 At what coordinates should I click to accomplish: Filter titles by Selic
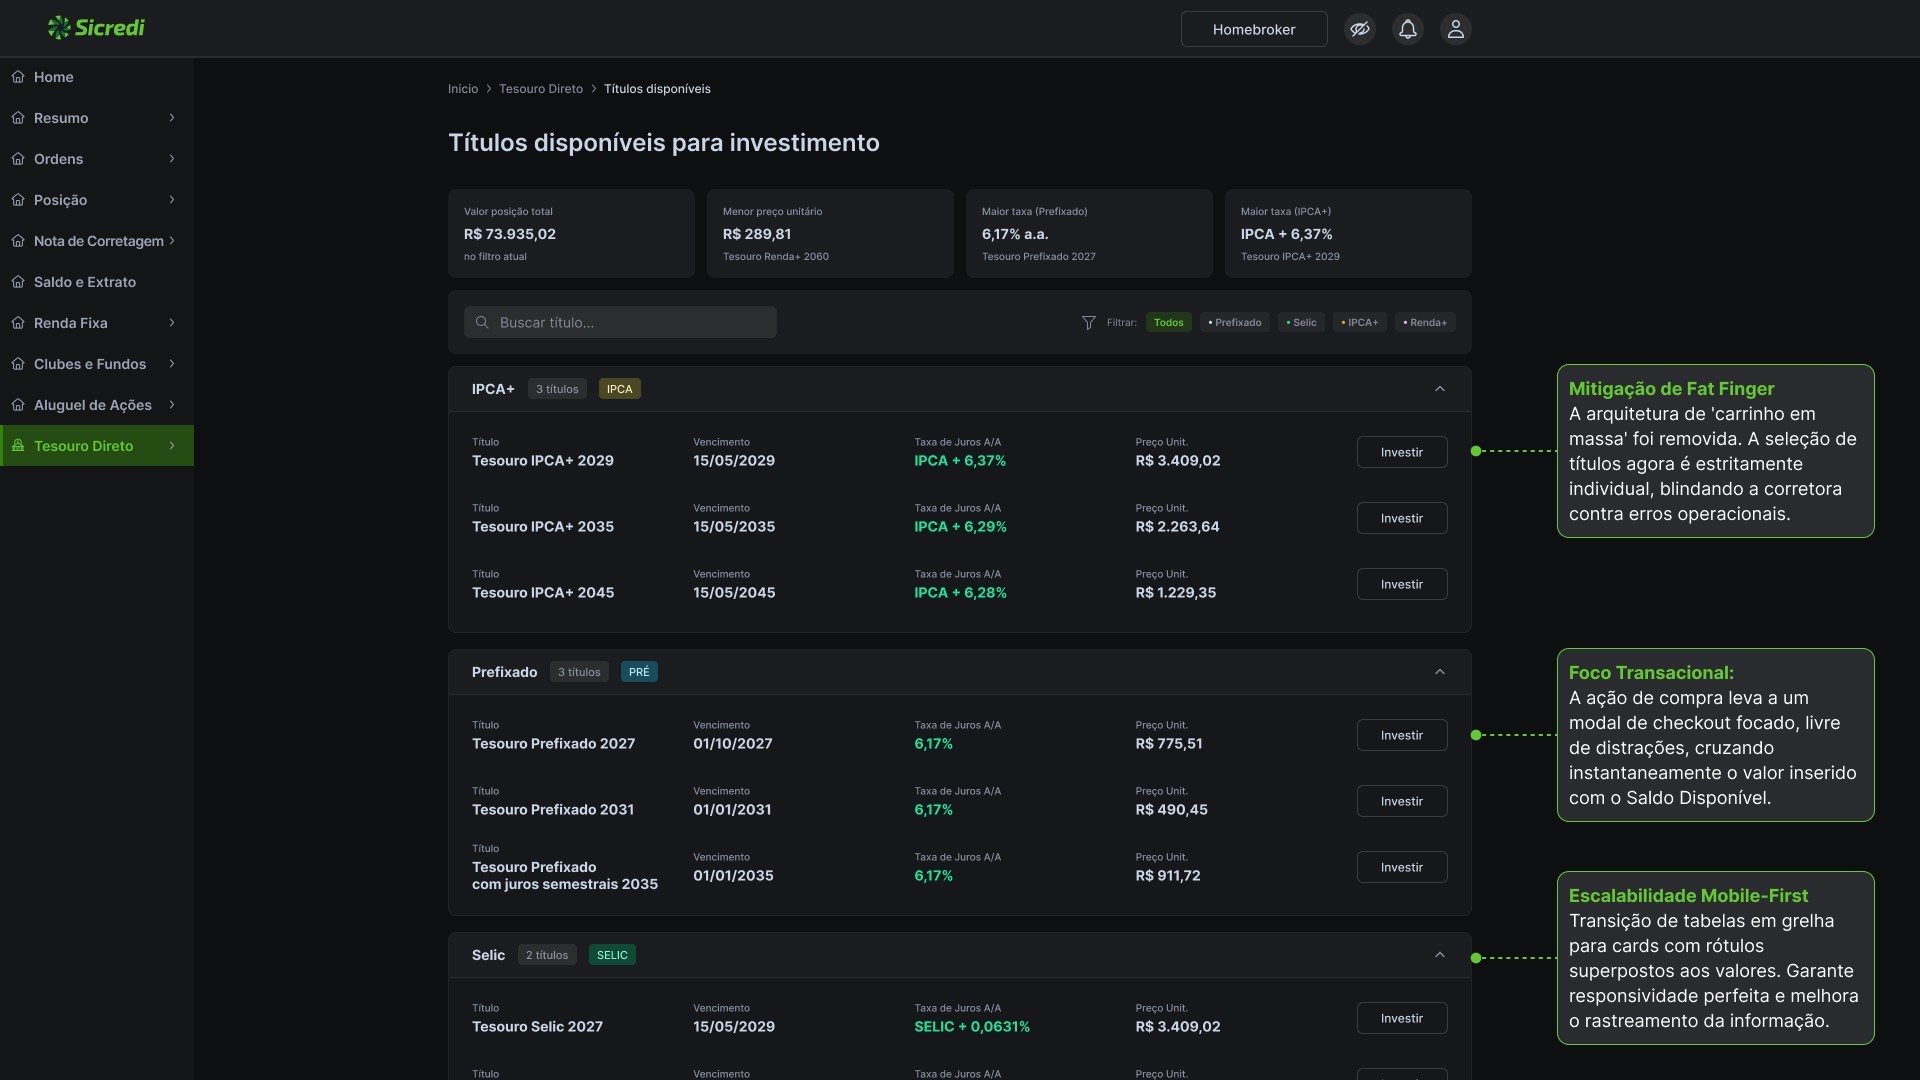point(1301,323)
